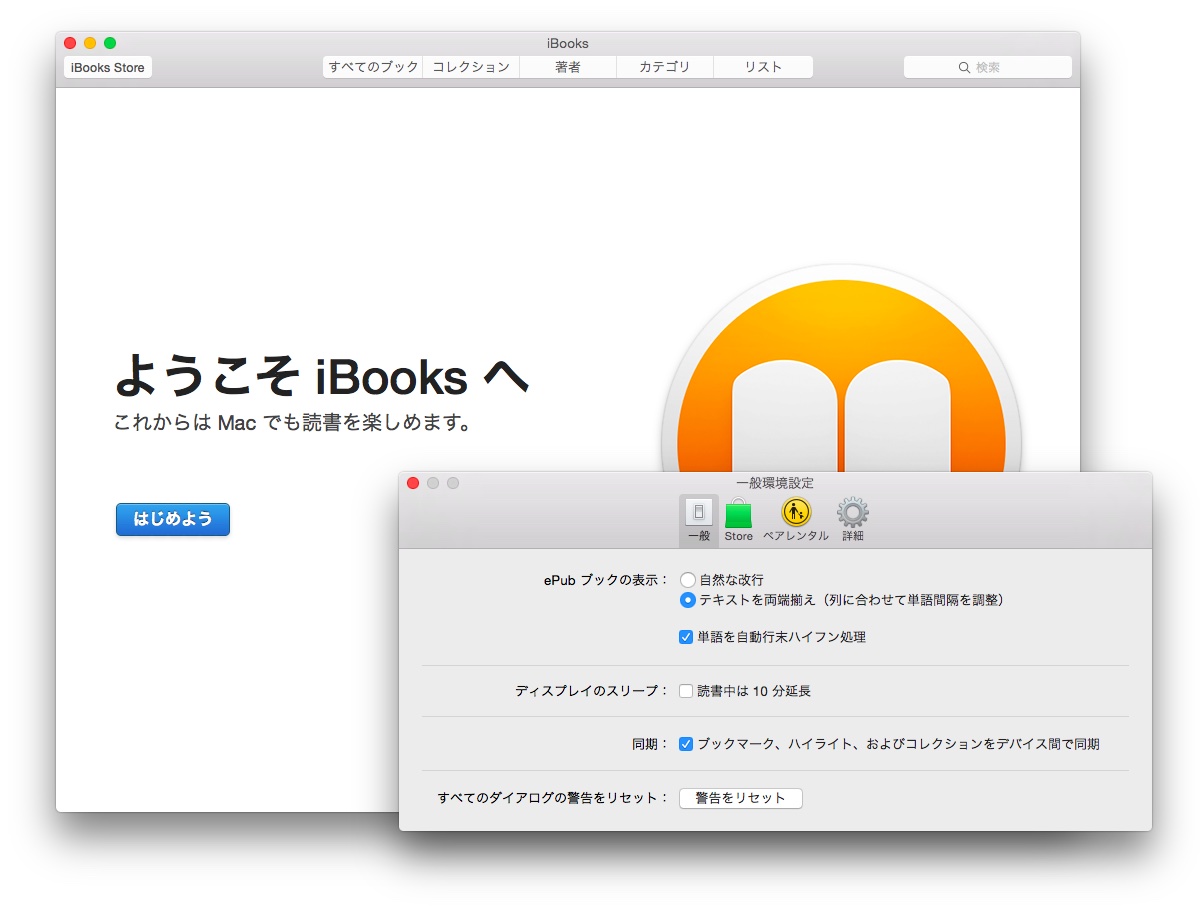Switch to 著者 tab
The width and height of the screenshot is (1200, 910).
(x=568, y=67)
